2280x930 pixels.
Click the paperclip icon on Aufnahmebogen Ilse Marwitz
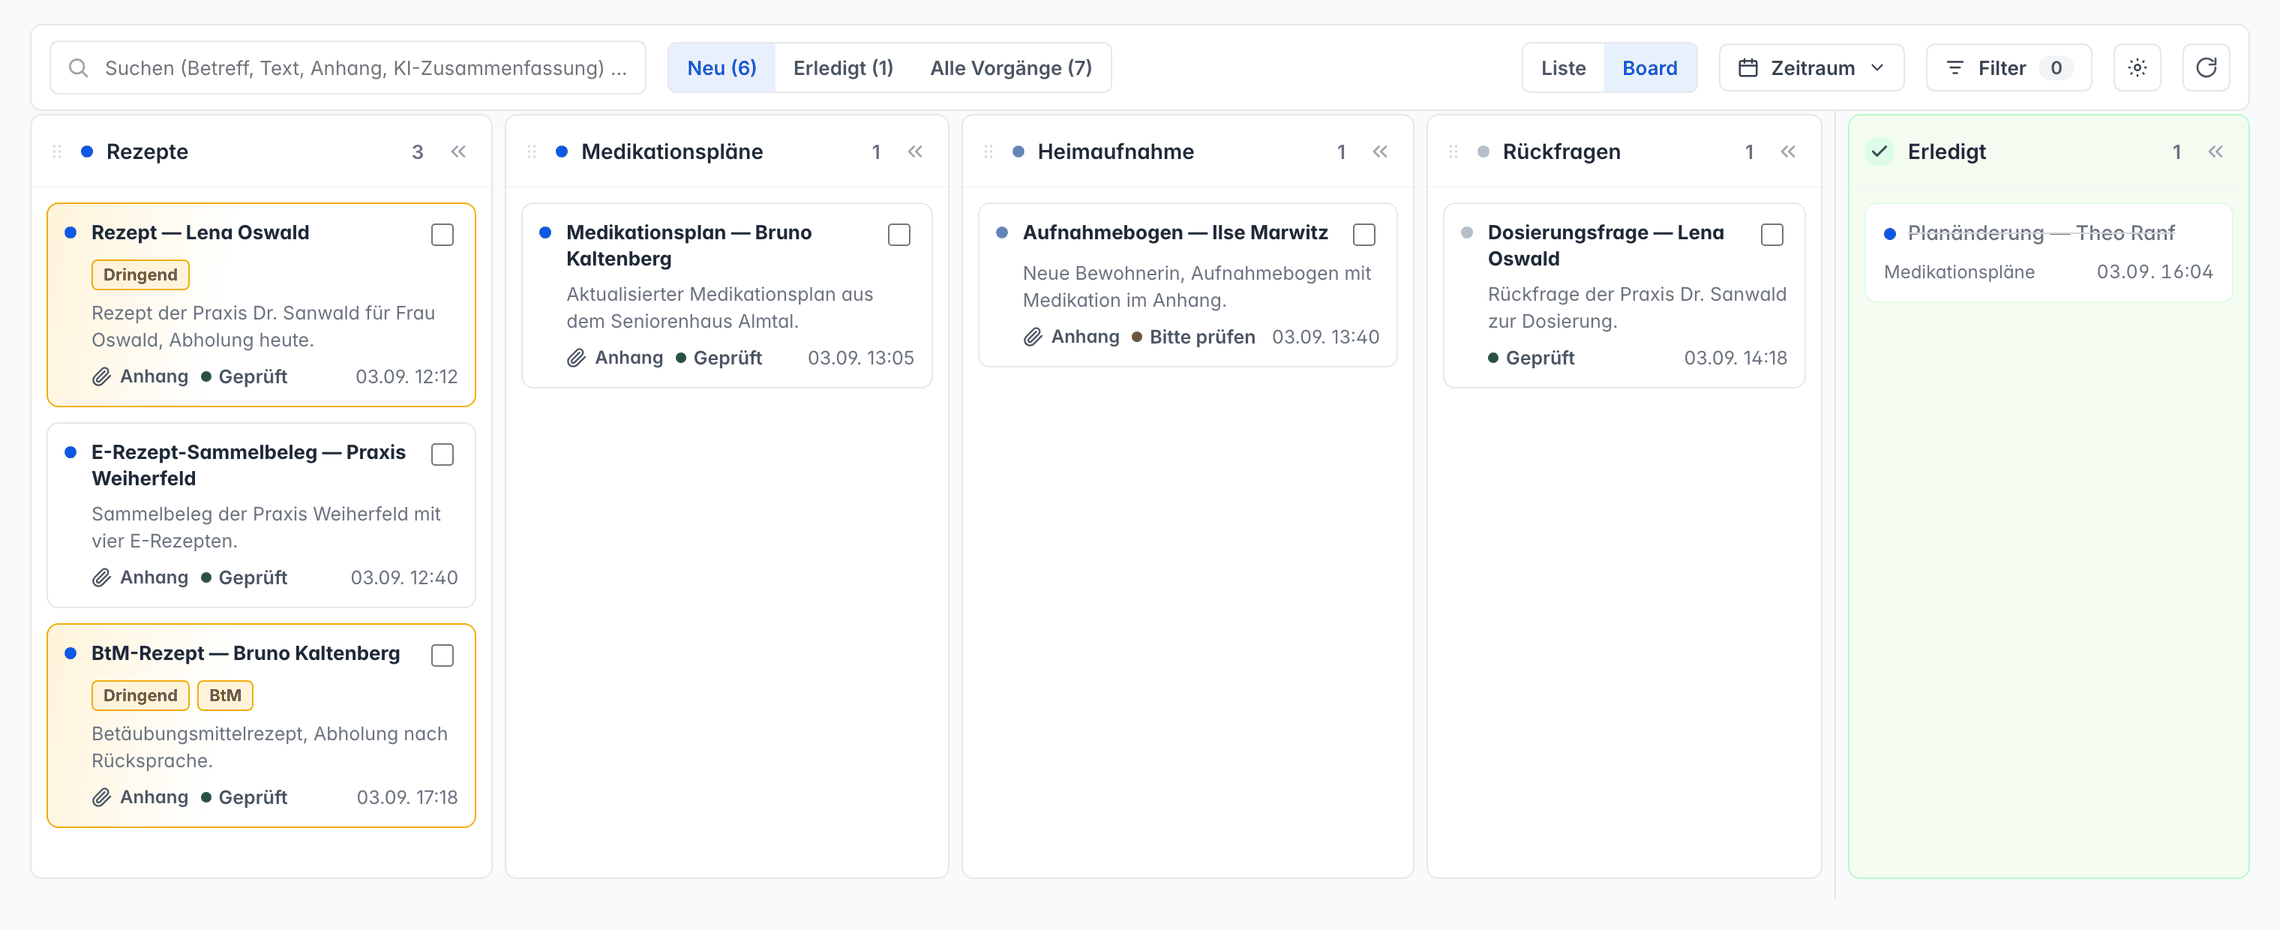pyautogui.click(x=1033, y=337)
